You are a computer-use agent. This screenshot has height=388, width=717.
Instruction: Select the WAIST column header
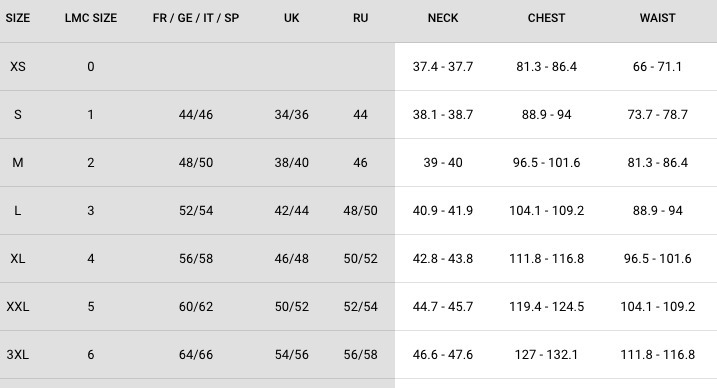[658, 18]
